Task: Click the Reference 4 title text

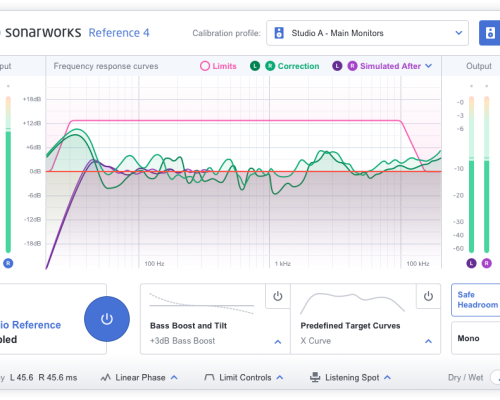Action: point(119,33)
